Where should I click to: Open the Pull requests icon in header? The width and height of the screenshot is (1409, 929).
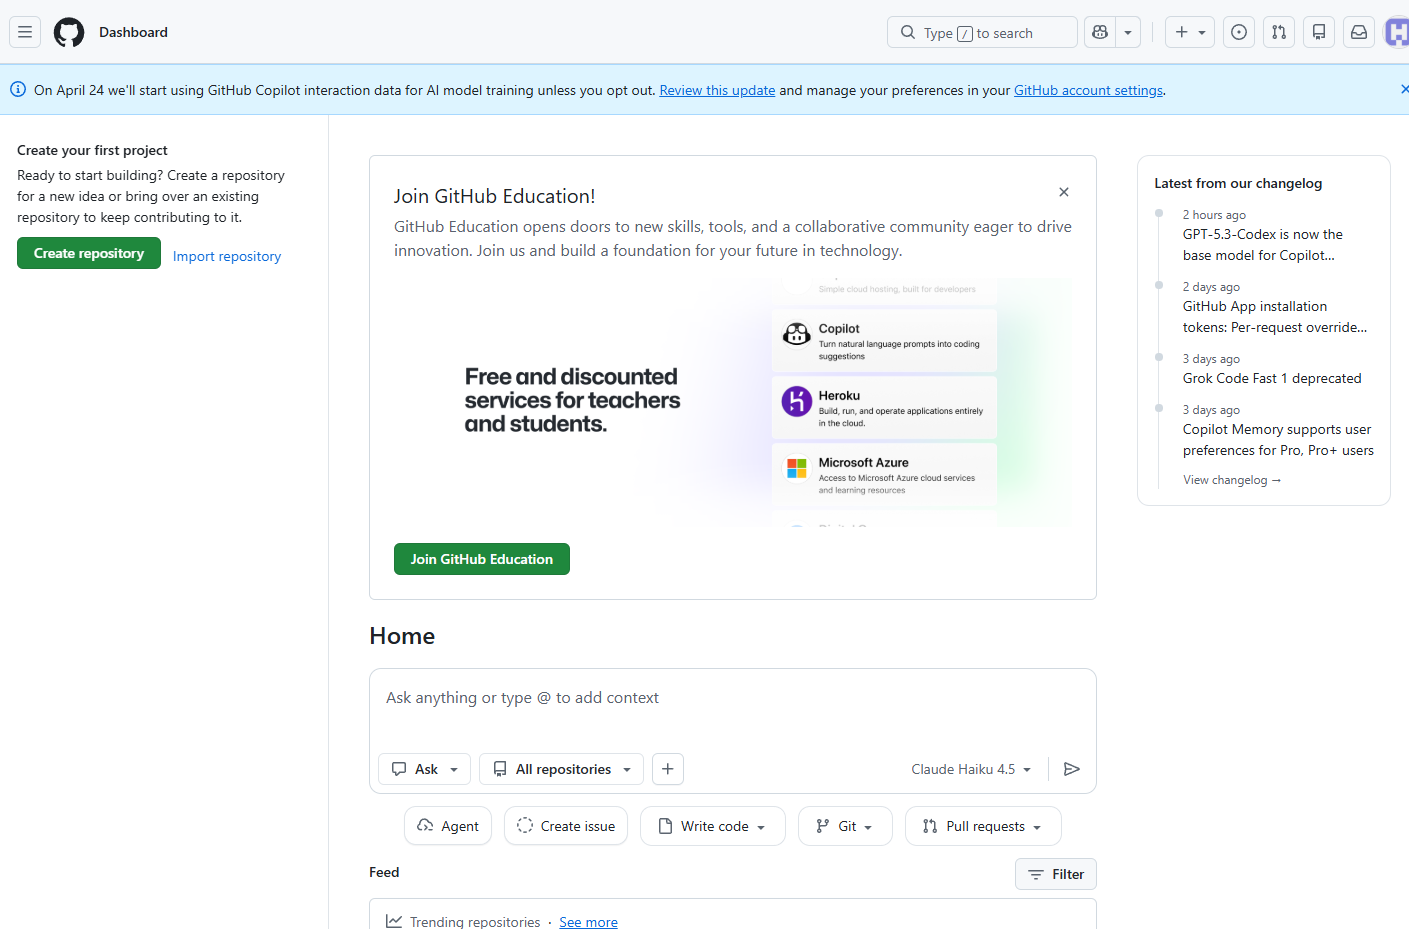point(1279,32)
